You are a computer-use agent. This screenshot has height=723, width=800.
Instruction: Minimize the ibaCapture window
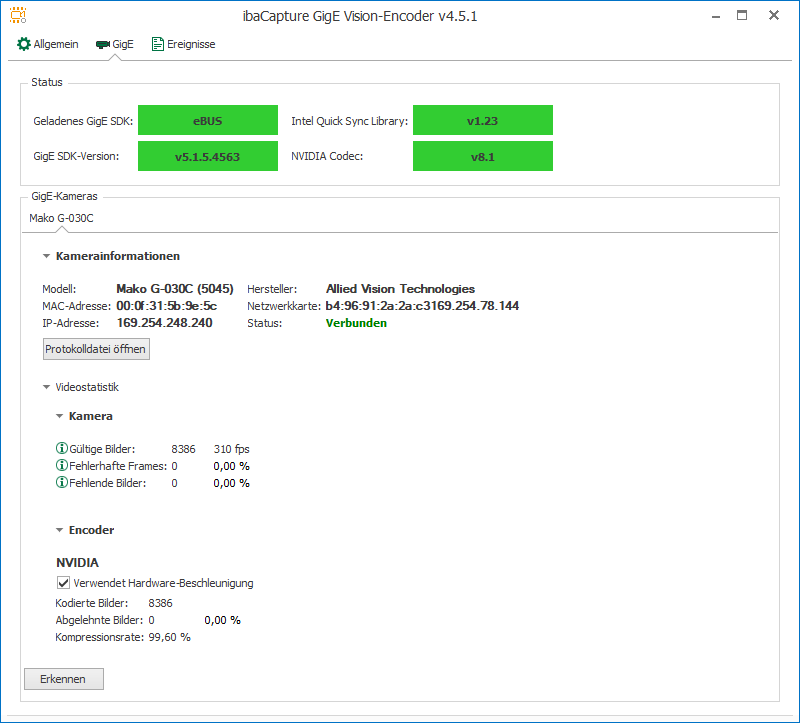716,16
